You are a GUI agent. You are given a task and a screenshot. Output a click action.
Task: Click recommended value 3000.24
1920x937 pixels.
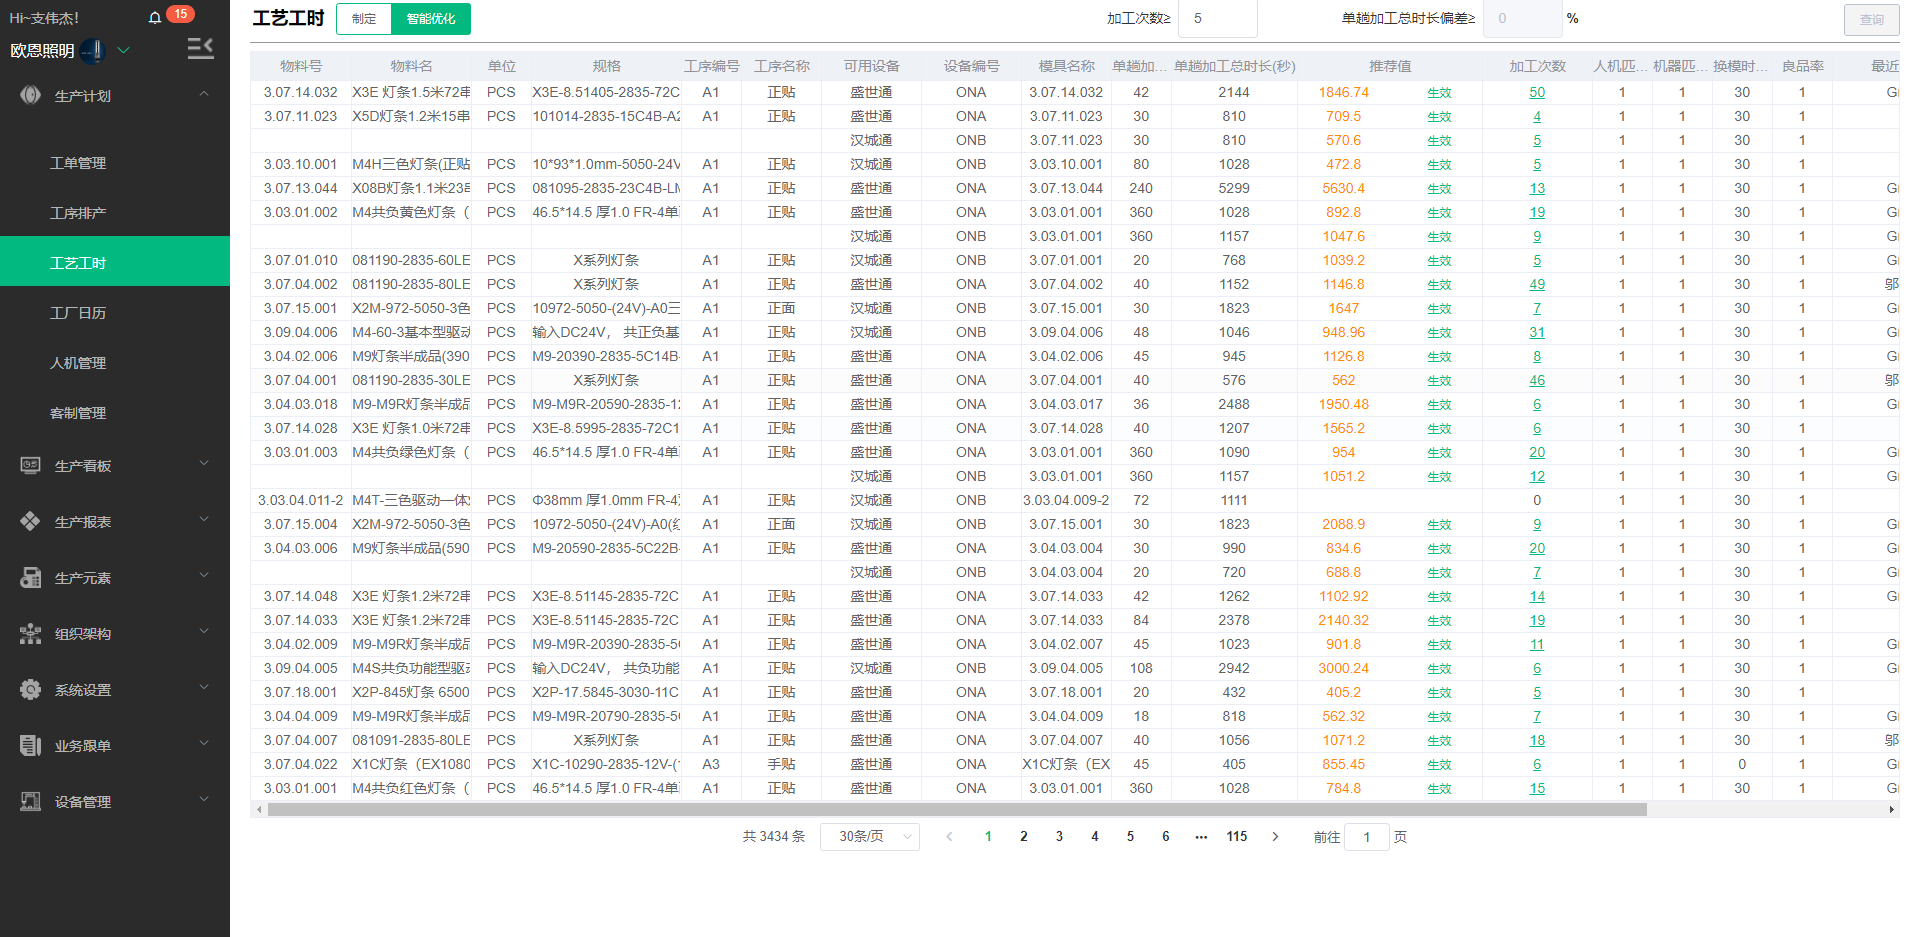(1343, 669)
